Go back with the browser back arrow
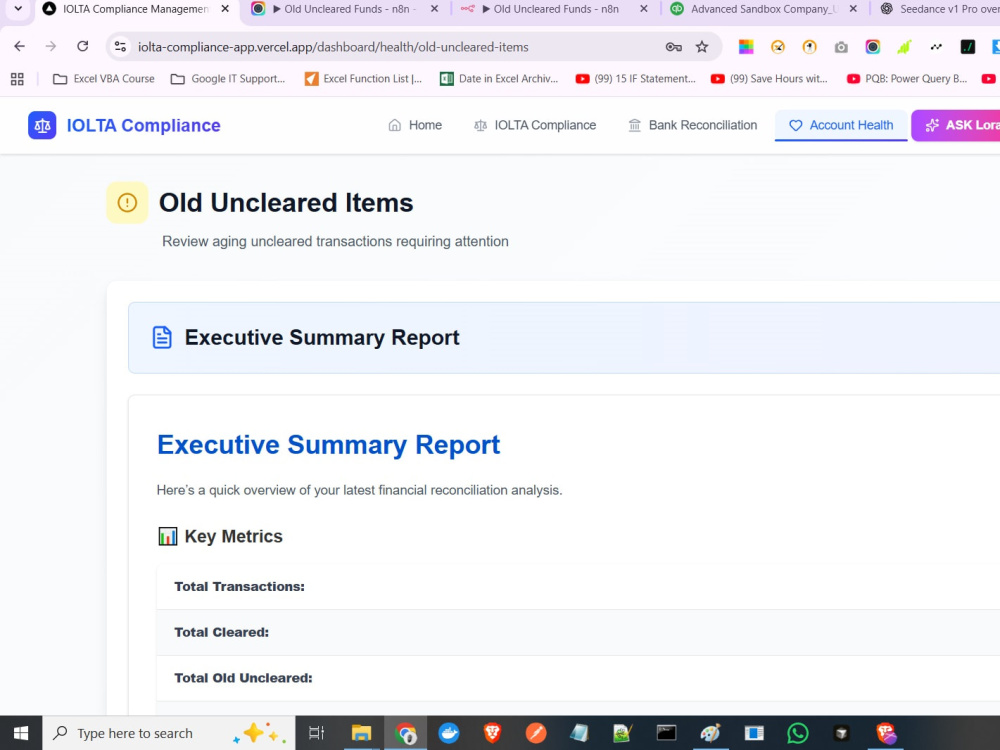The image size is (1000, 750). (20, 47)
